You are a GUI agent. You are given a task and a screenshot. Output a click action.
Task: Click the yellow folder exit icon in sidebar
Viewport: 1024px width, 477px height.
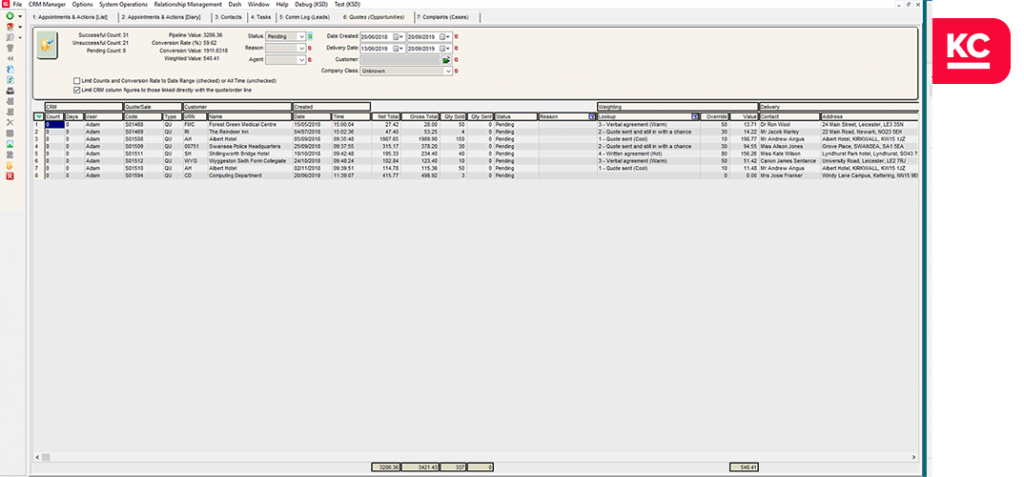[x=10, y=165]
